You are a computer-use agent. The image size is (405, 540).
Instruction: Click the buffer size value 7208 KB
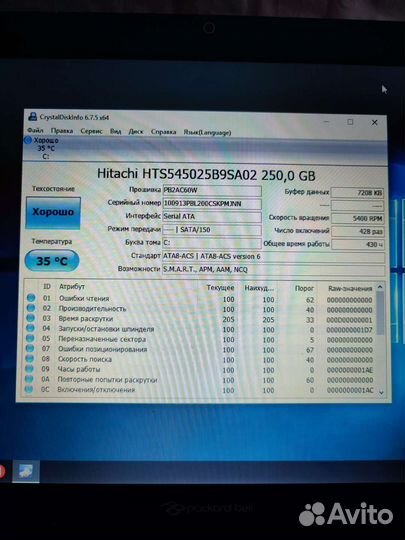pos(357,193)
